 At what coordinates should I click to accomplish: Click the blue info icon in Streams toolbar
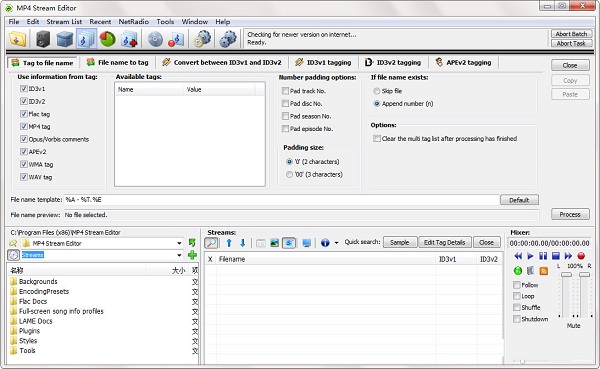point(325,243)
